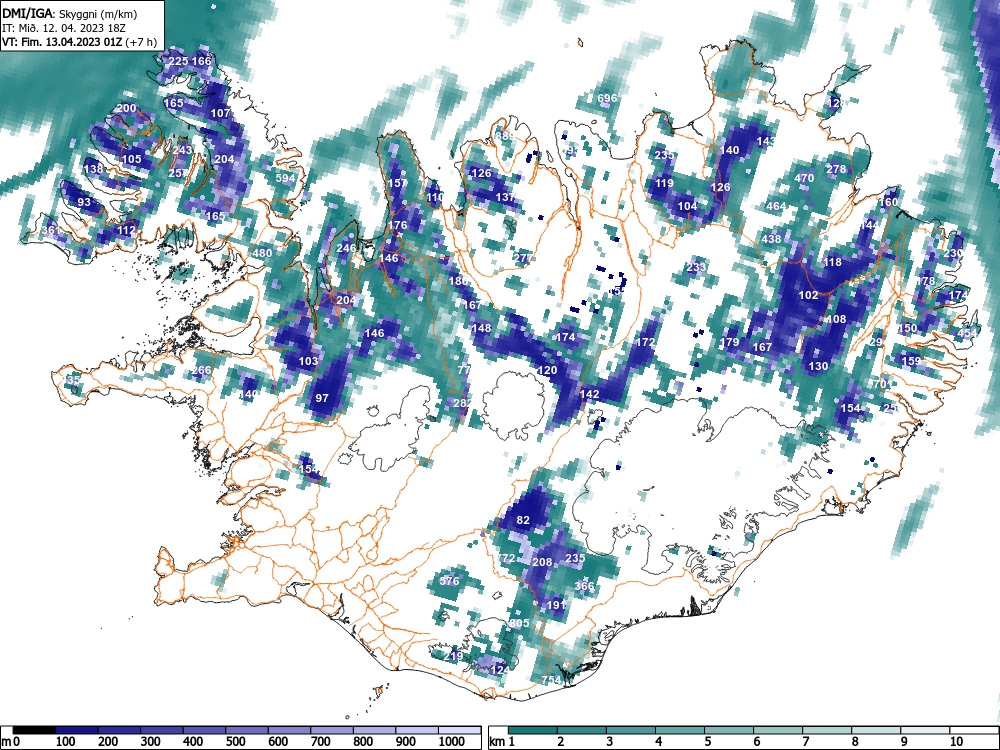
Task: Choose the dark teal swatch labeled km 1
Action: point(533,730)
